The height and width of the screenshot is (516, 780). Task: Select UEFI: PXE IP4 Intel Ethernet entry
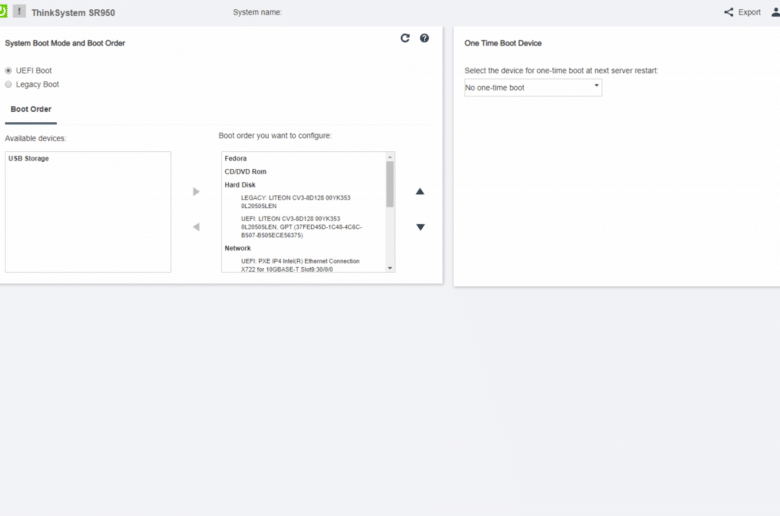pos(300,265)
